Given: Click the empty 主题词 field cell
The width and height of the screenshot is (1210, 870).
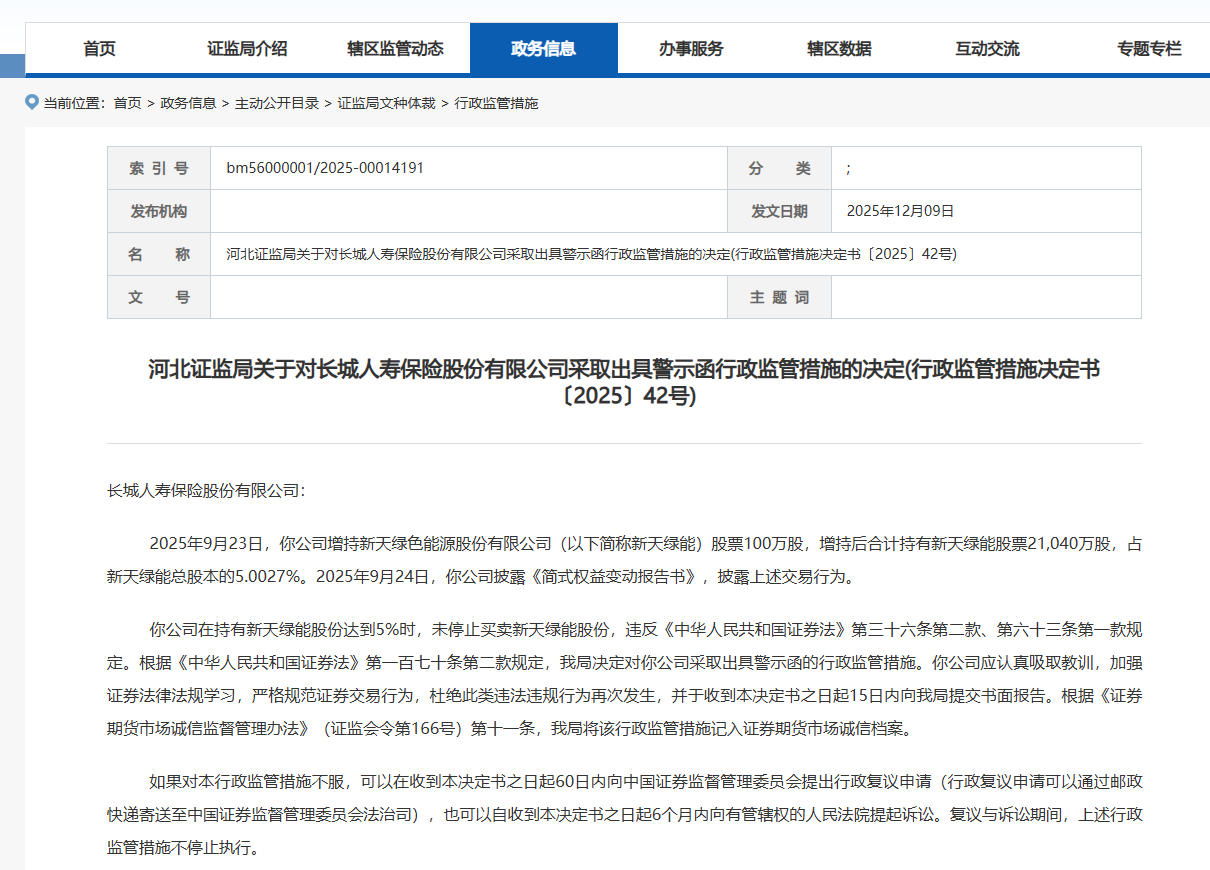Looking at the screenshot, I should click(985, 297).
